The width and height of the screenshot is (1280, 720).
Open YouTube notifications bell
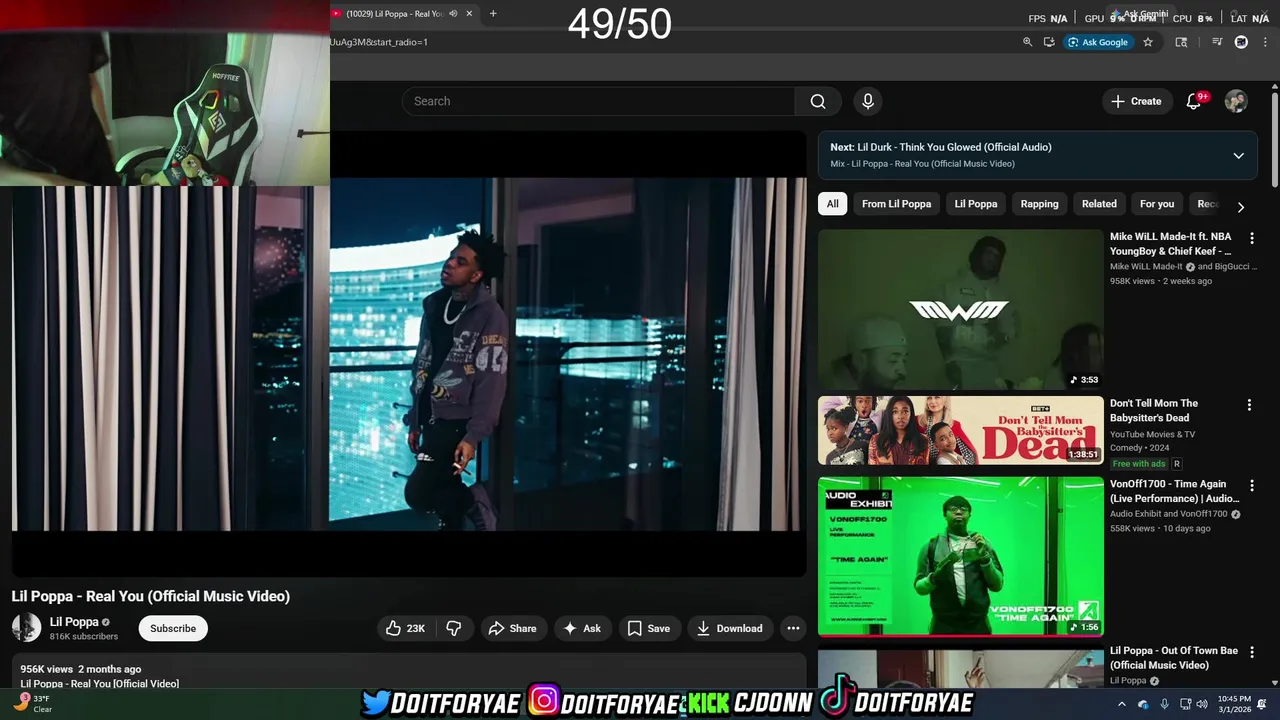coord(1194,101)
